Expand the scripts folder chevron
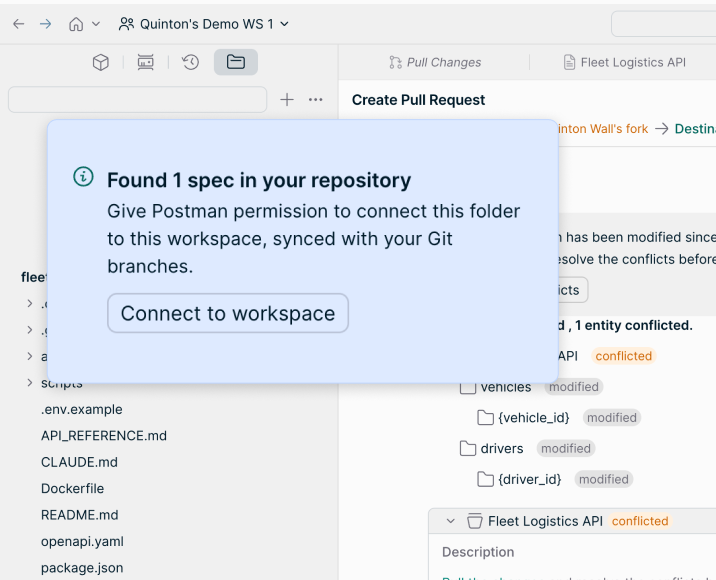Screen dimensions: 716x580 tap(30, 383)
